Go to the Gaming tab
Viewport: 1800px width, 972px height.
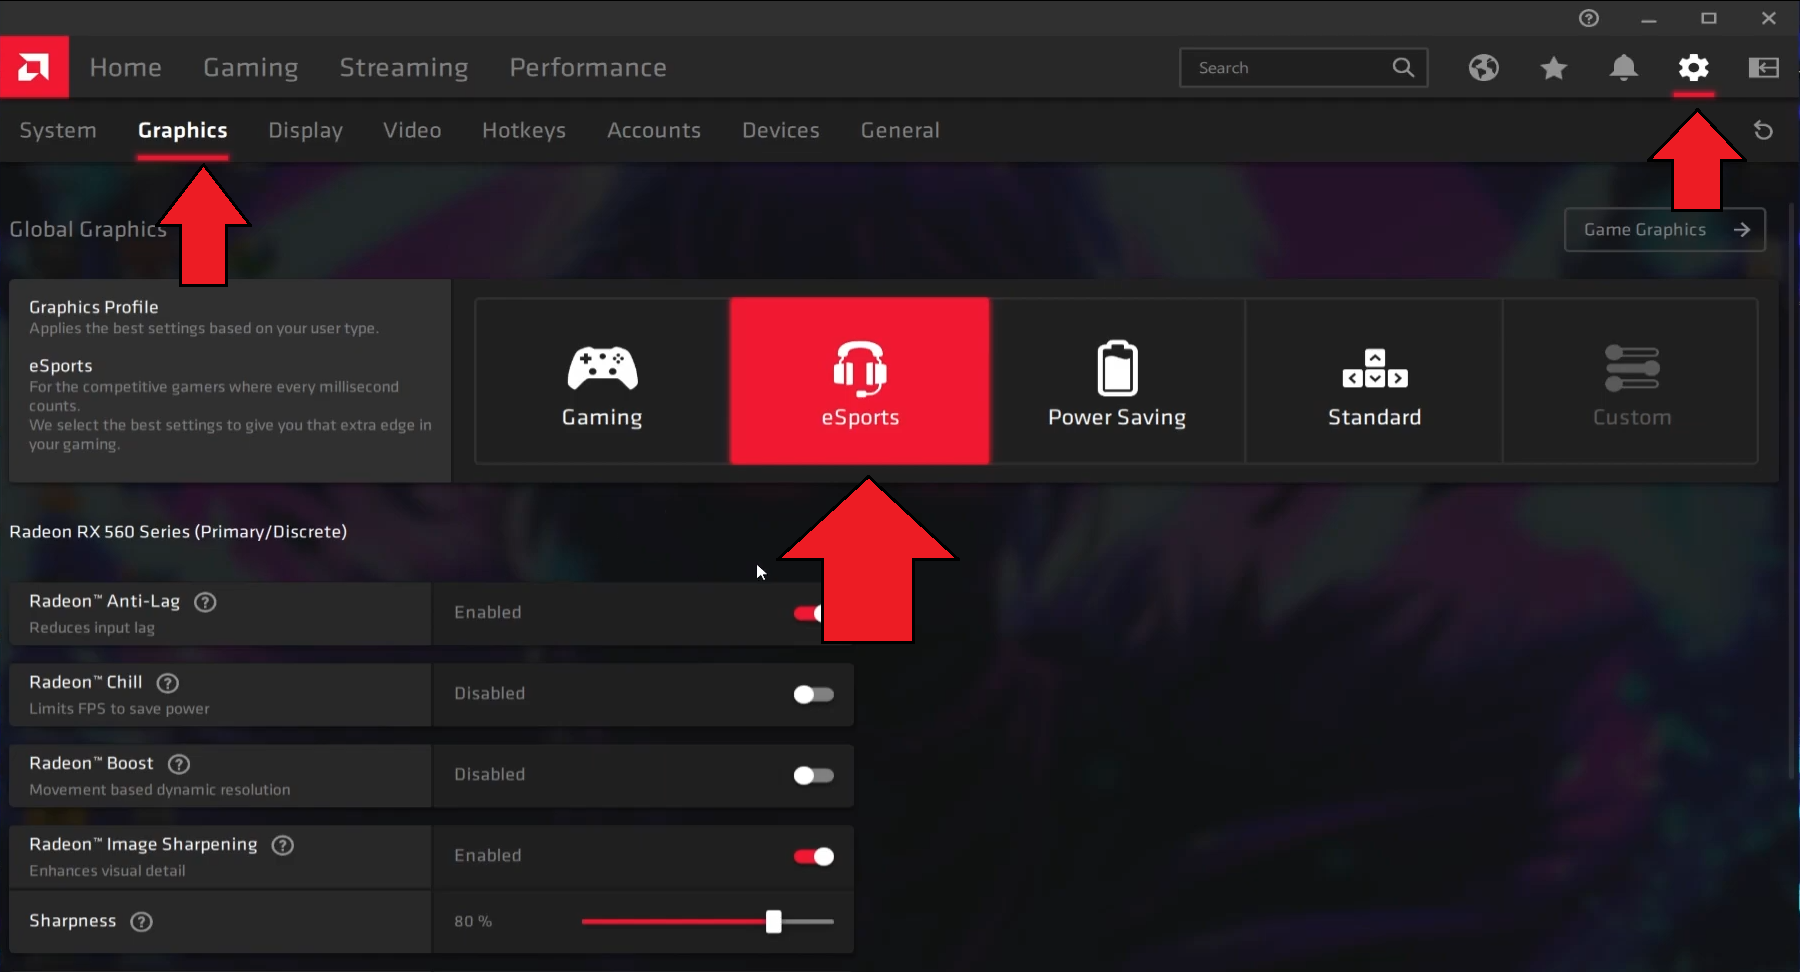coord(251,67)
